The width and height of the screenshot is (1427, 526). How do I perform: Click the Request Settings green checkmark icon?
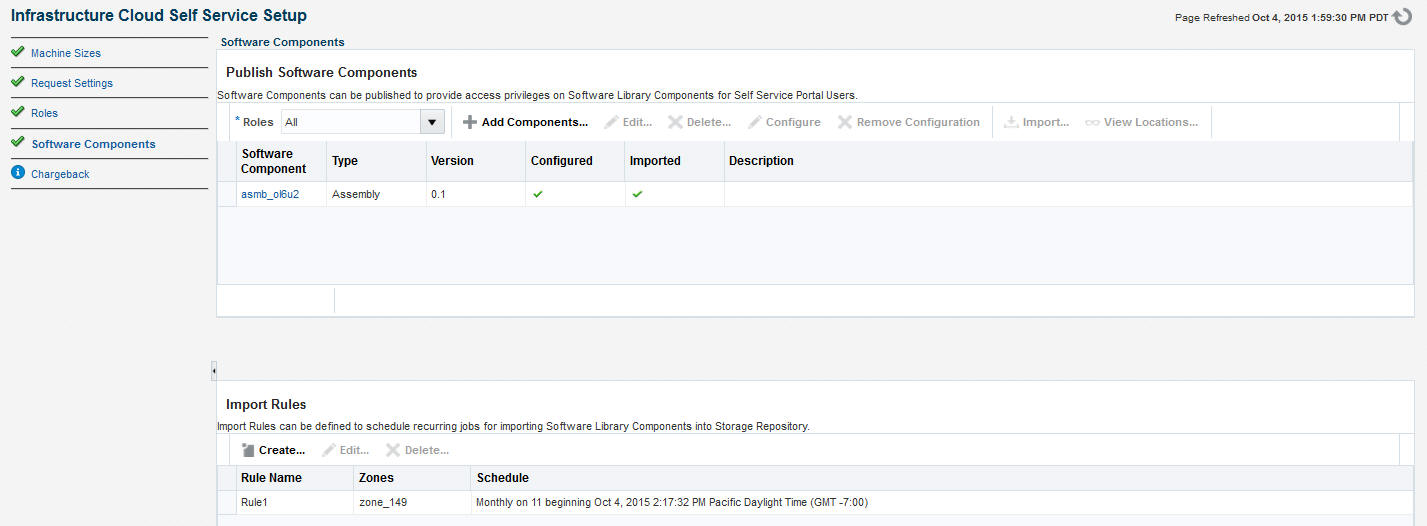pyautogui.click(x=18, y=82)
